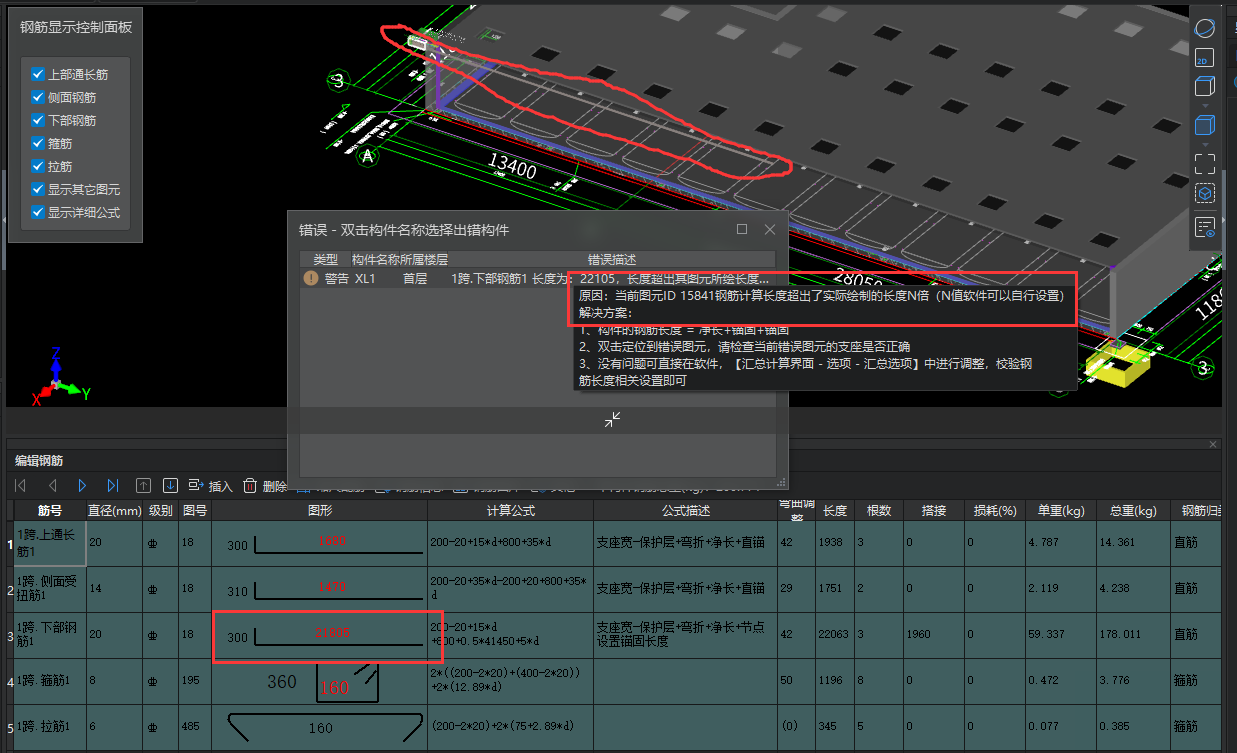Click the 编辑钢筋 panel title

(x=39, y=461)
